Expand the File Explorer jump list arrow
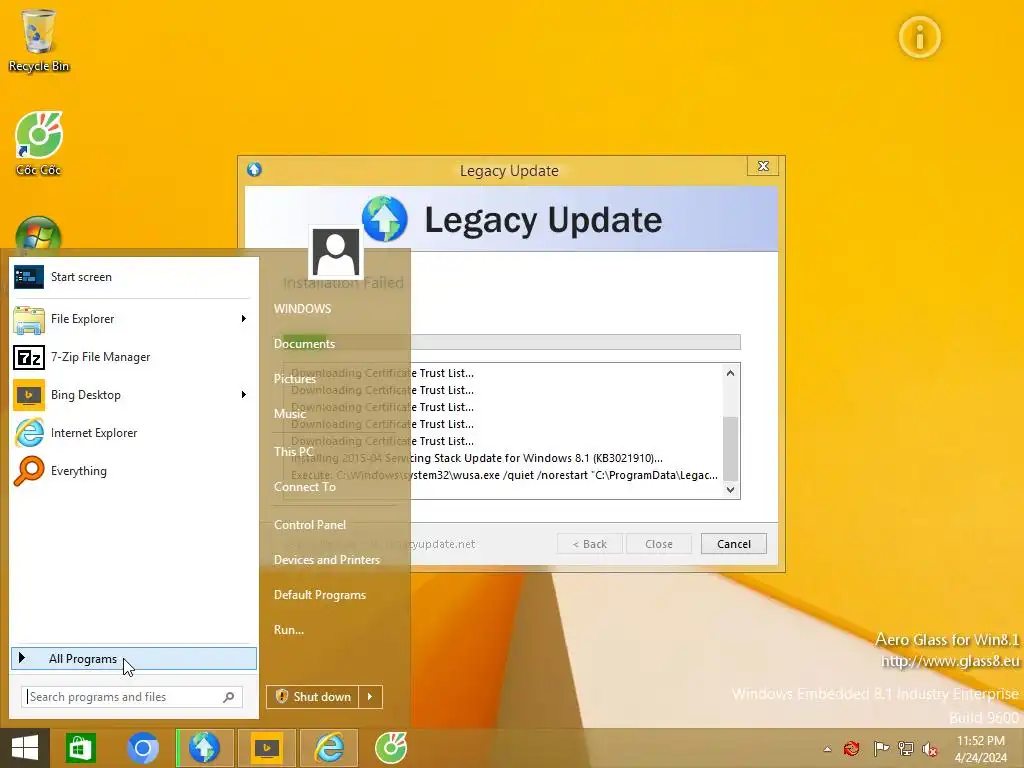Image resolution: width=1024 pixels, height=768 pixels. (244, 319)
